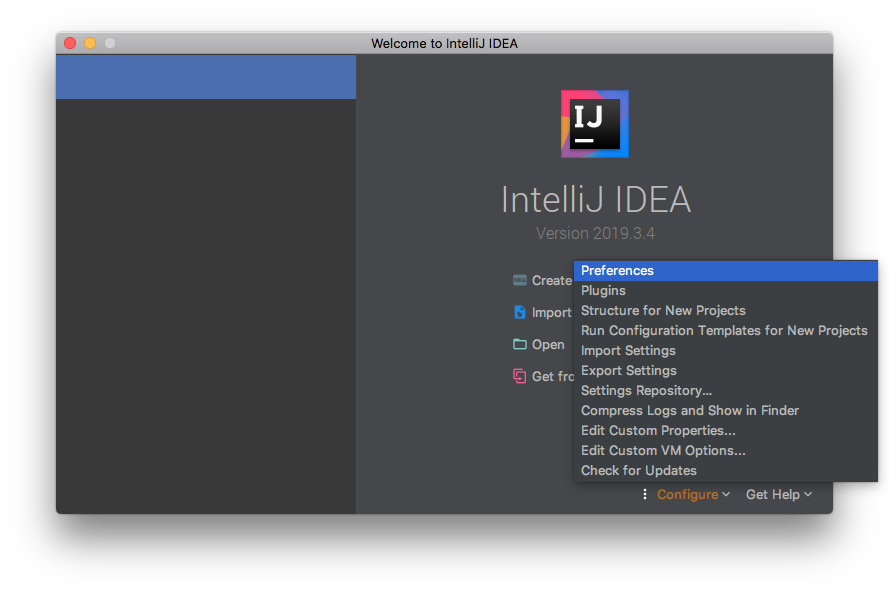Click Check for Updates

point(639,471)
